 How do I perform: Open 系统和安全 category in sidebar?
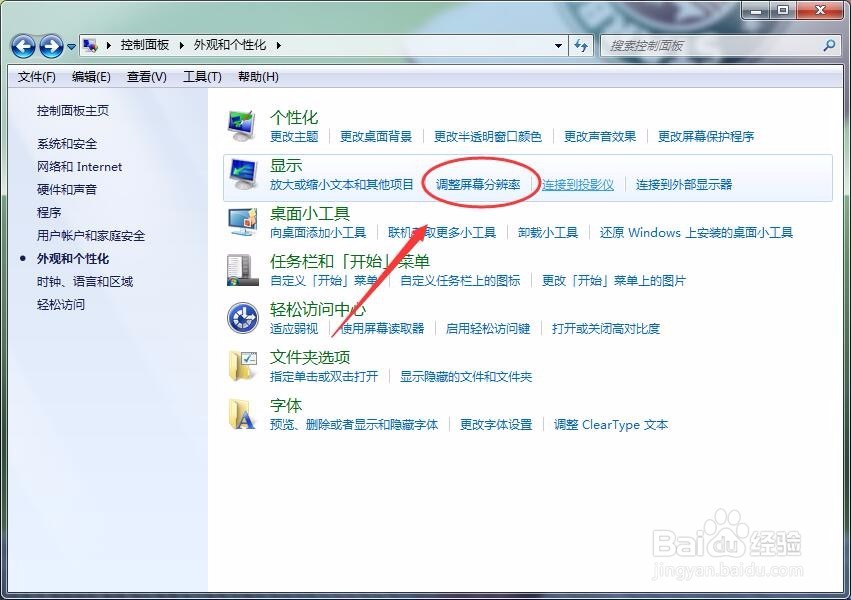pyautogui.click(x=67, y=144)
